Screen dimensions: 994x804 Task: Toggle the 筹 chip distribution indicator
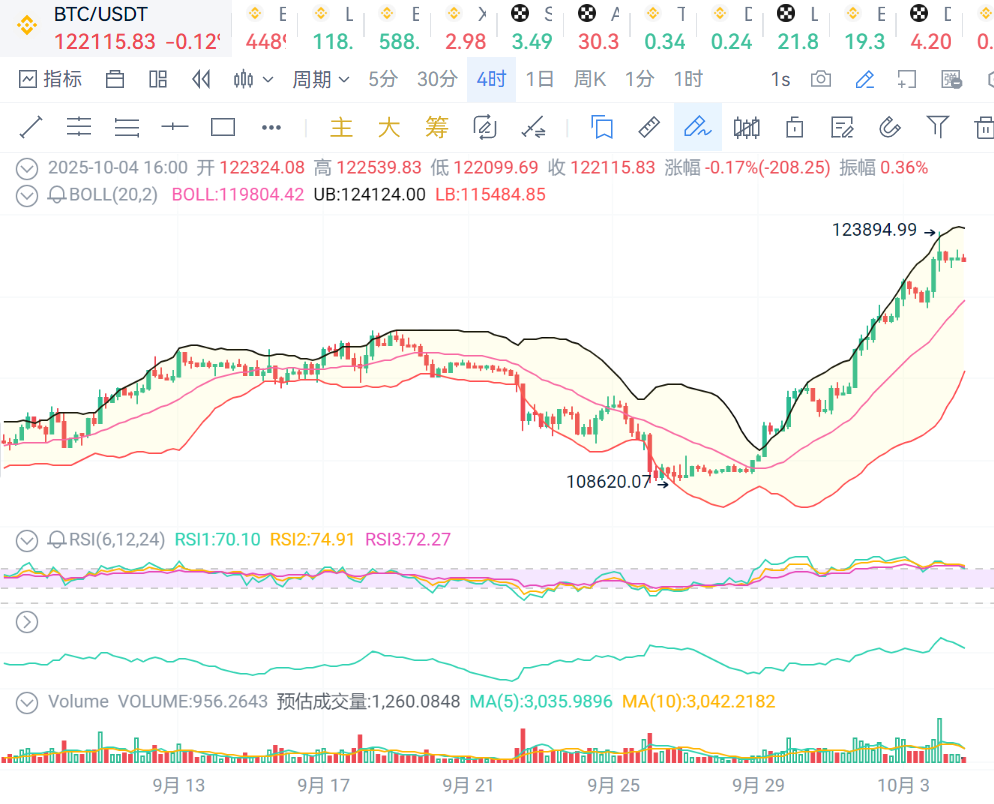pyautogui.click(x=437, y=127)
